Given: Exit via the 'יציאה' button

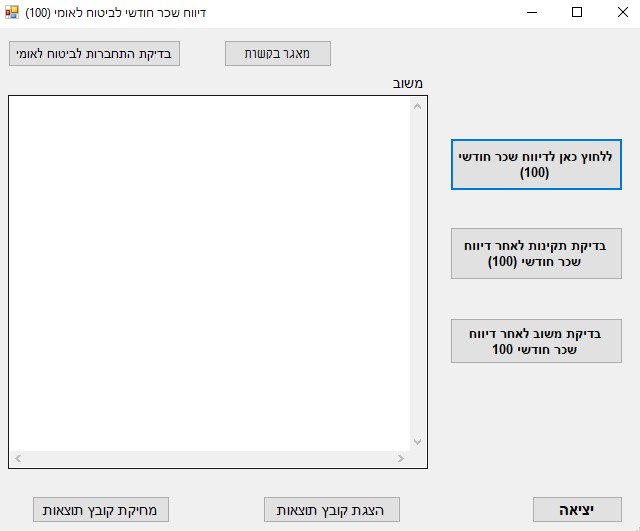Looking at the screenshot, I should [577, 509].
